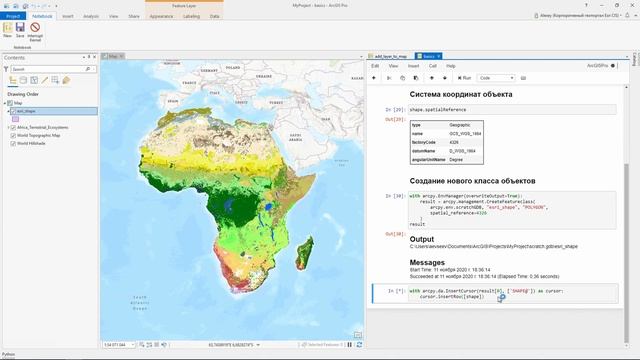Screen dimensions: 640x360
Task: Click the InsertCursor code cell
Action: (512, 294)
